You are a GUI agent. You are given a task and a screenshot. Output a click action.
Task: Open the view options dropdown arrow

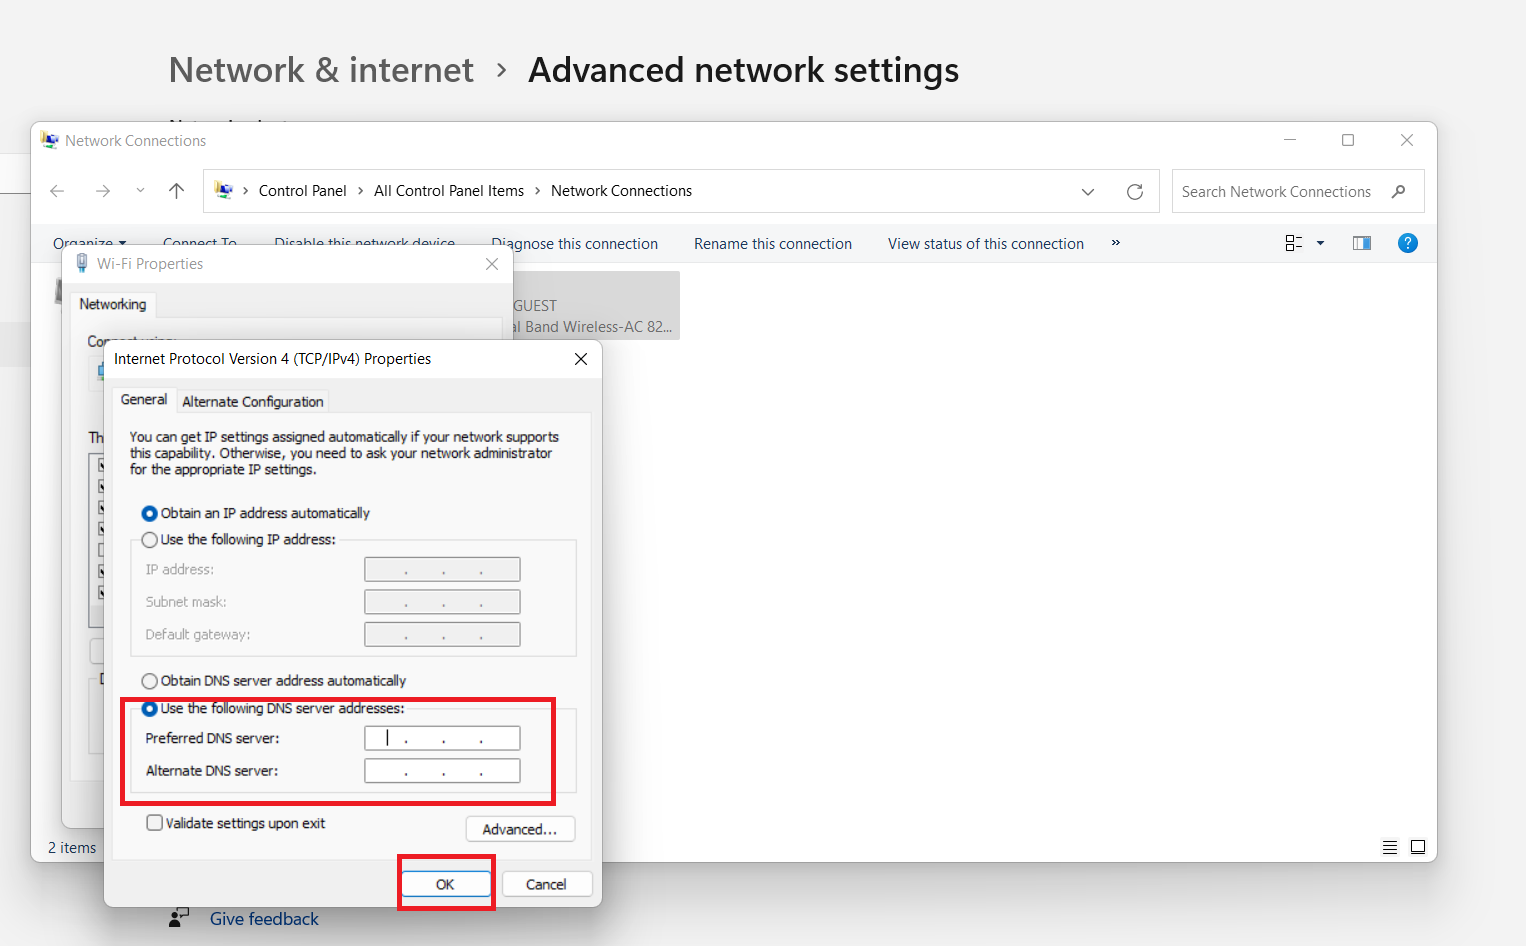tap(1320, 243)
